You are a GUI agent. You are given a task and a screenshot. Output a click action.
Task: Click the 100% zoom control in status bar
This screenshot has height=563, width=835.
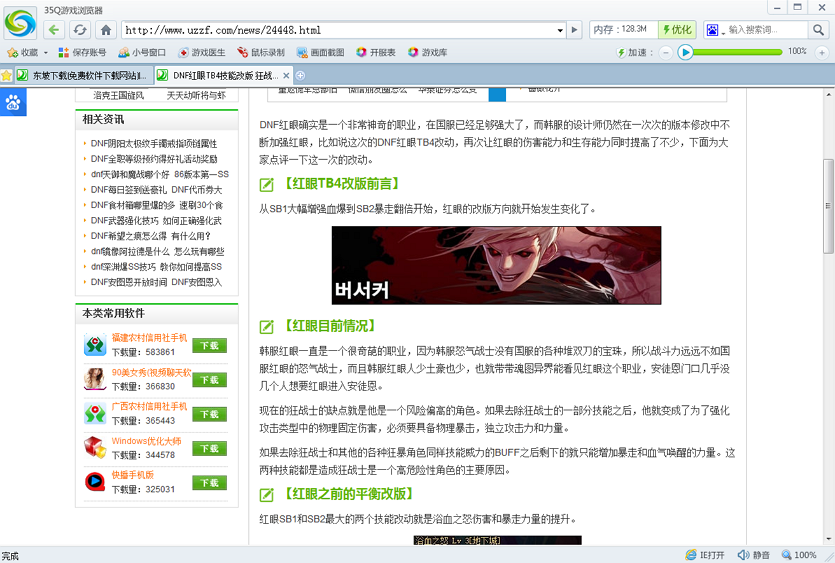[799, 555]
